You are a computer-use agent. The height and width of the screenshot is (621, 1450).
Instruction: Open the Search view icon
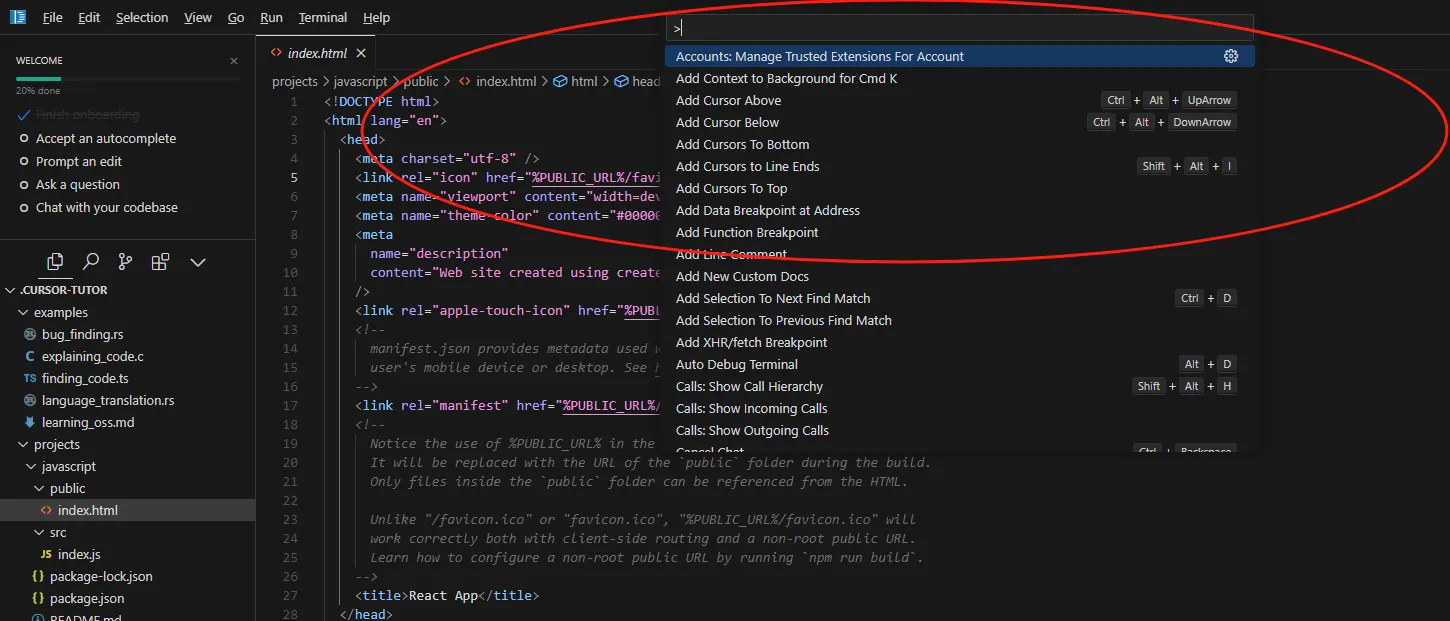(91, 262)
